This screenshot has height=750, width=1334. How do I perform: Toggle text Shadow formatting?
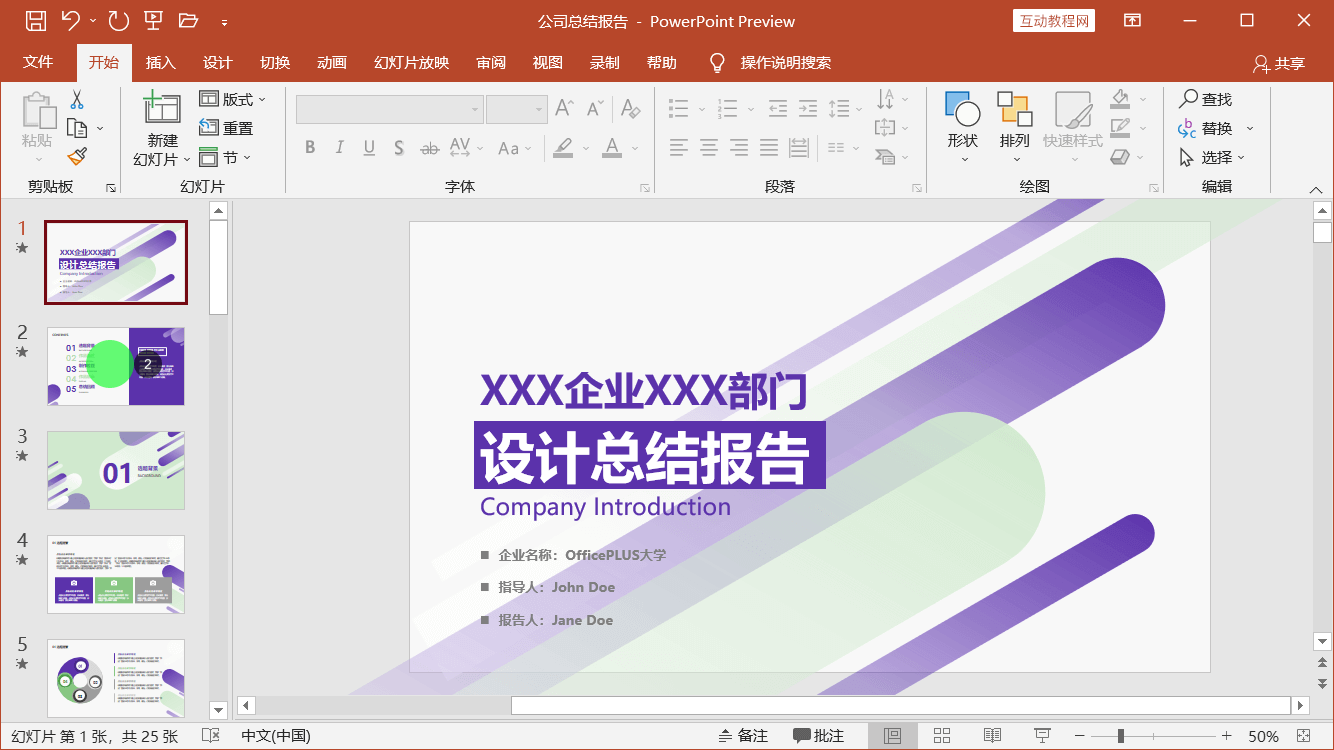pyautogui.click(x=398, y=148)
